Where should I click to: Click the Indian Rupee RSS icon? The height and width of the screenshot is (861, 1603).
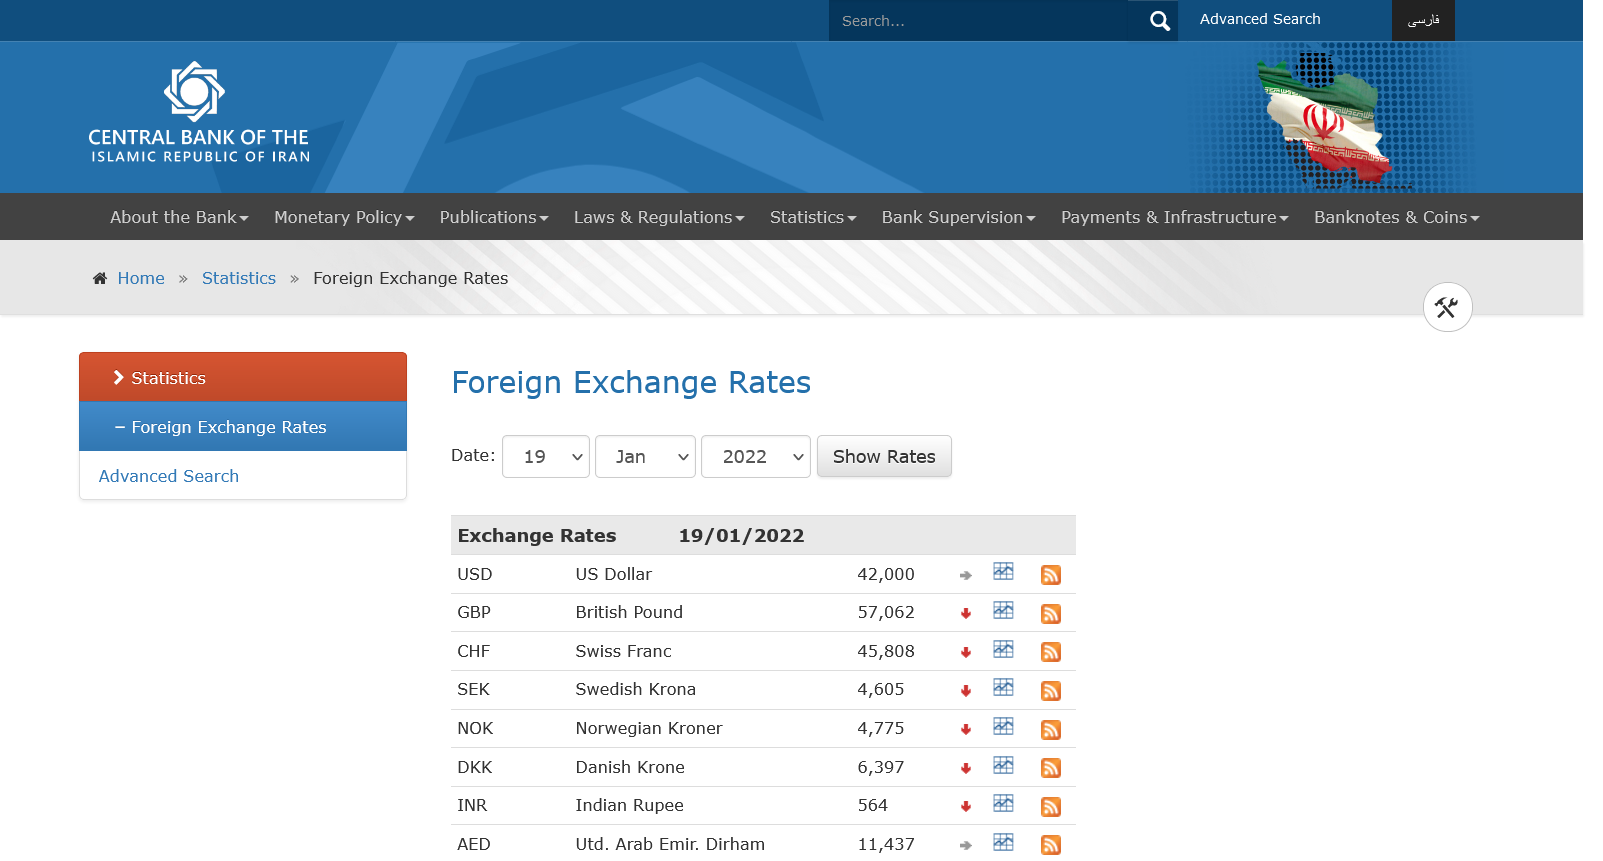[1050, 807]
